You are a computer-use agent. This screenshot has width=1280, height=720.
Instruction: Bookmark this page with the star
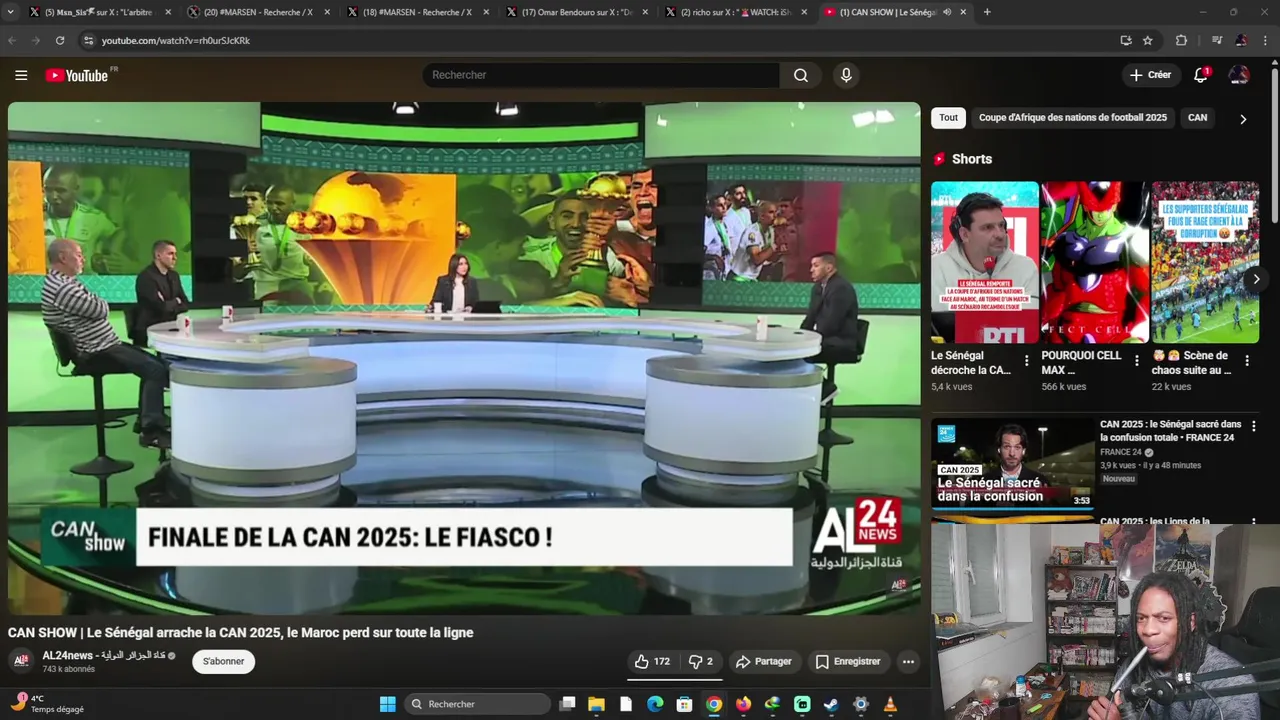(x=1148, y=40)
